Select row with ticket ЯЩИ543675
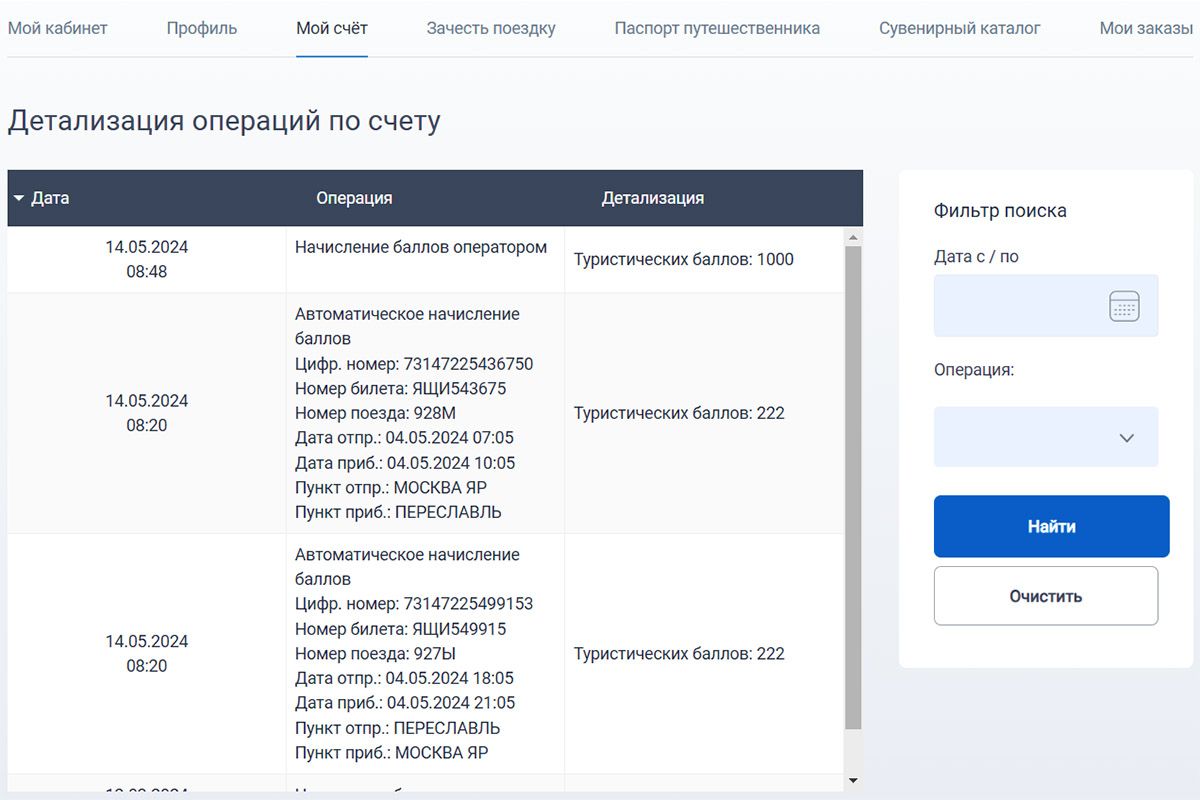This screenshot has width=1200, height=800. coord(425,413)
